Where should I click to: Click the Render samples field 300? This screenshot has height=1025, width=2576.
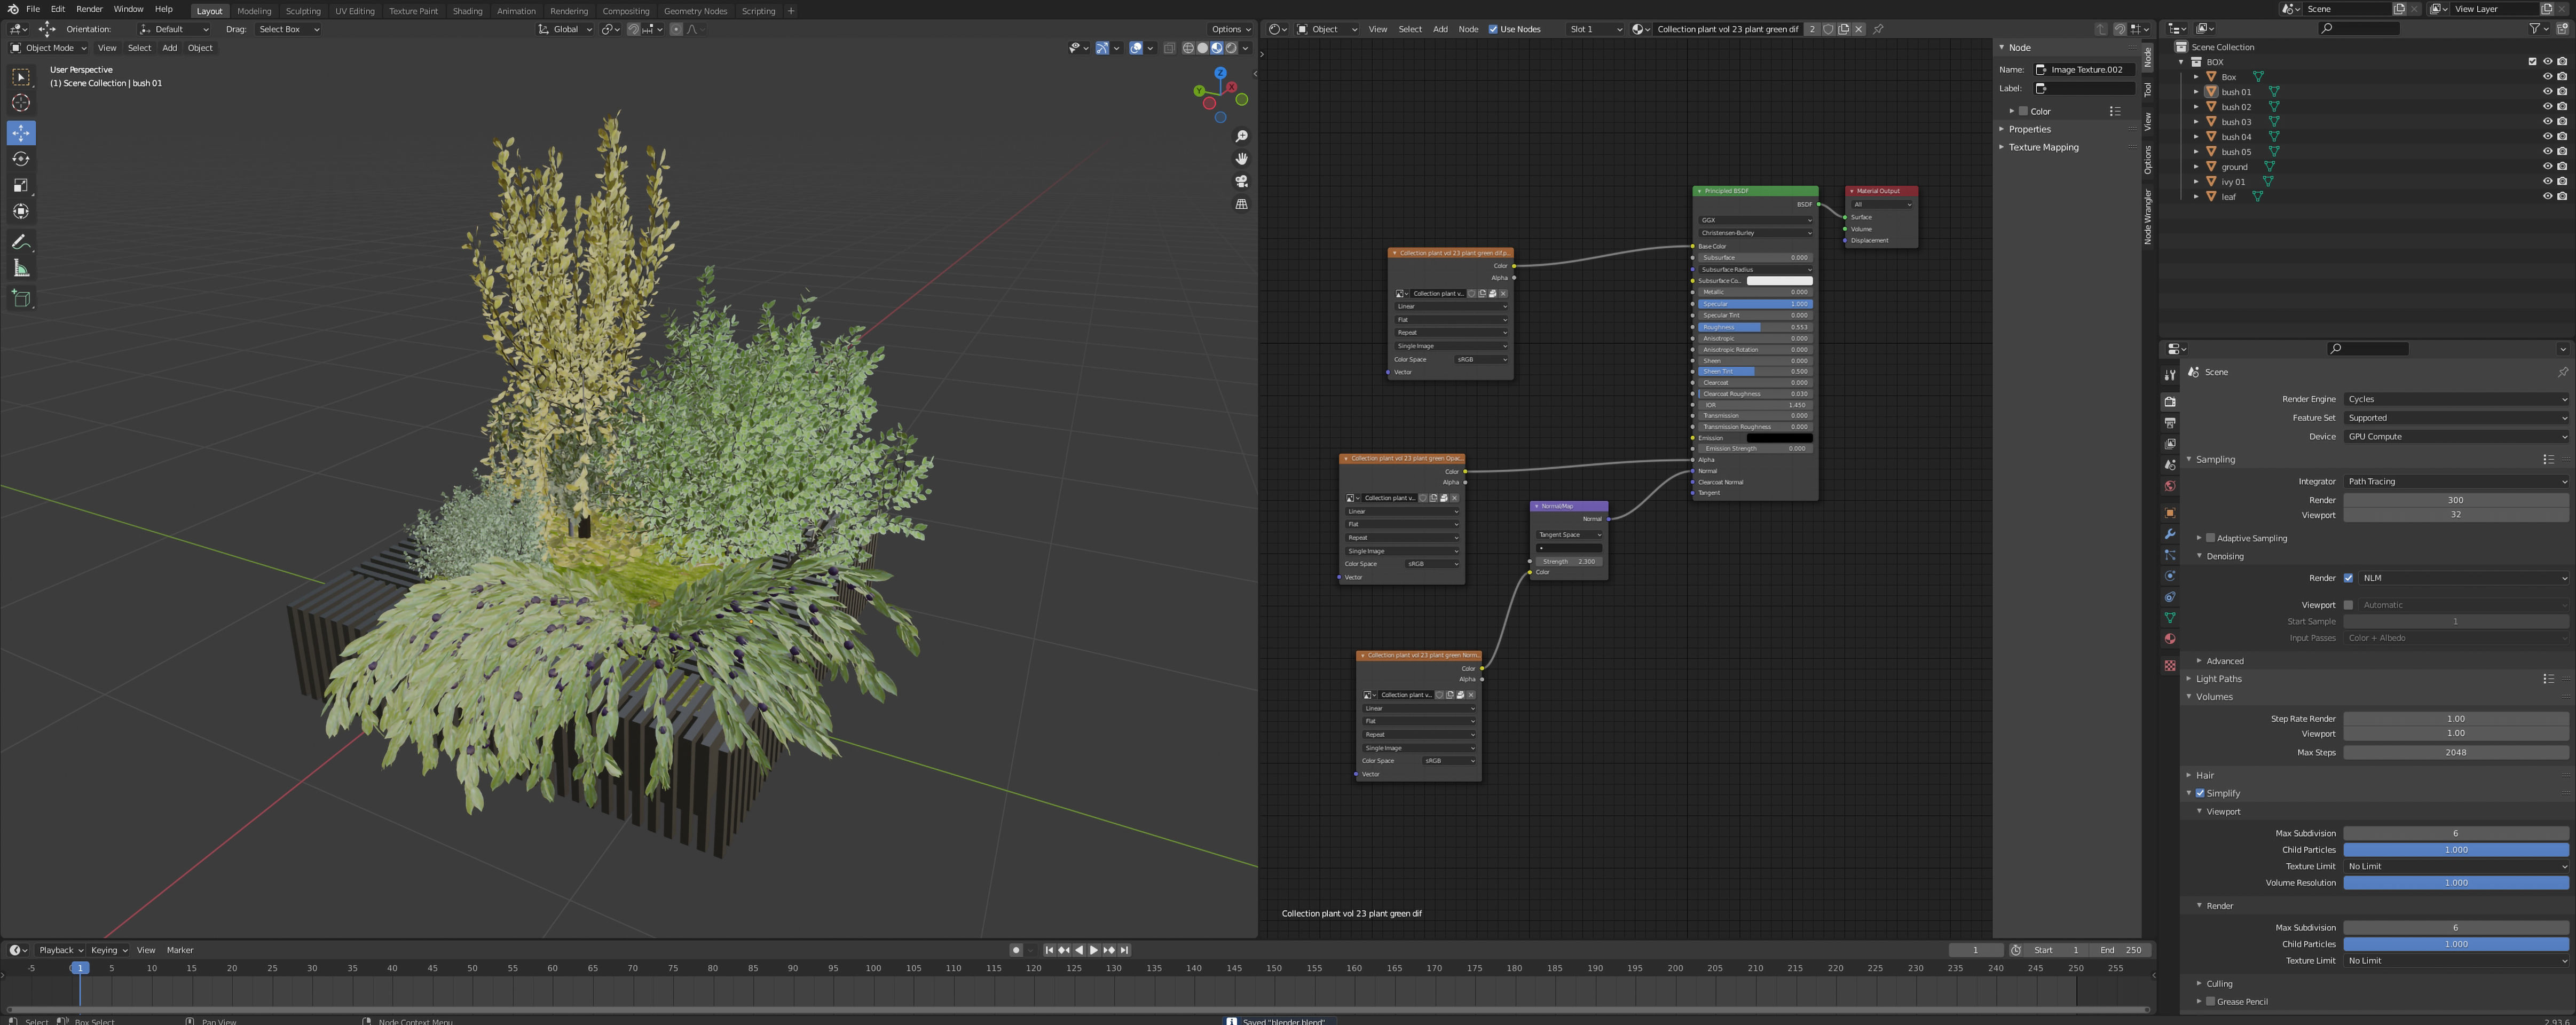point(2456,500)
